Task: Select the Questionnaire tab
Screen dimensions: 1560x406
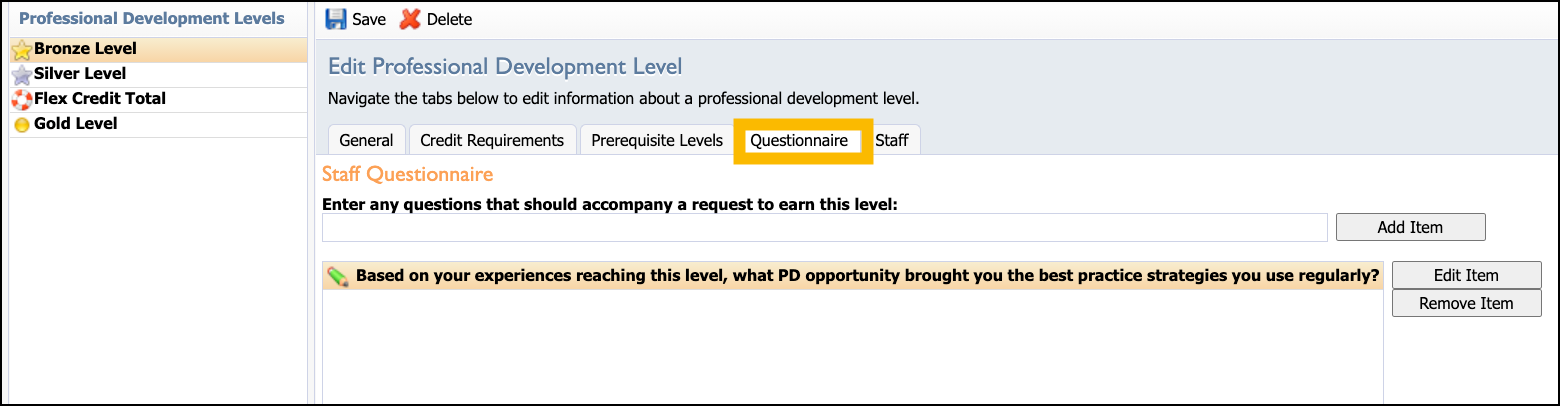Action: pos(799,140)
